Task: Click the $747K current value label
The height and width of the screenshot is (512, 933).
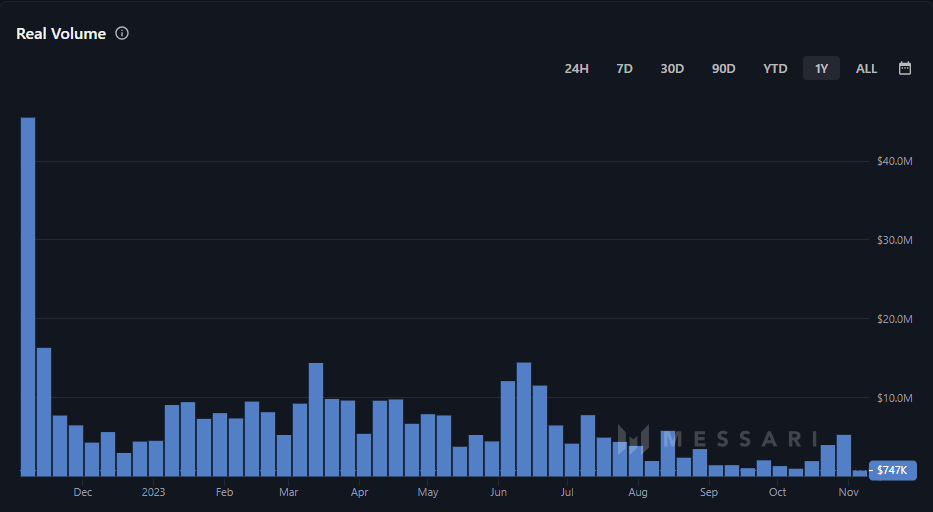Action: point(892,470)
